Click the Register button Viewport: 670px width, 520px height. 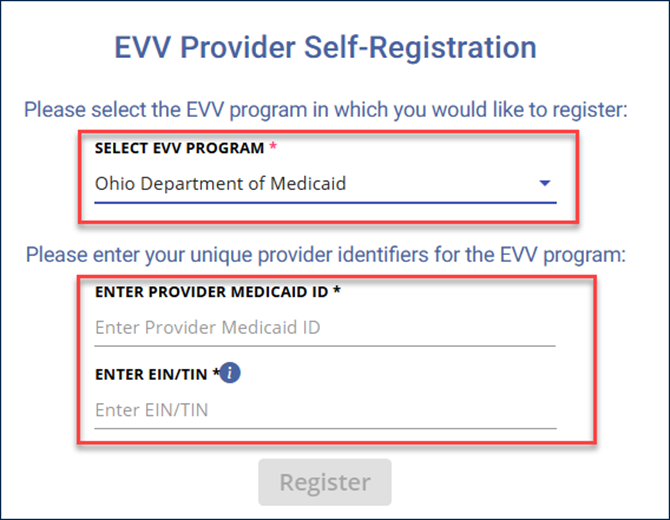coord(325,482)
